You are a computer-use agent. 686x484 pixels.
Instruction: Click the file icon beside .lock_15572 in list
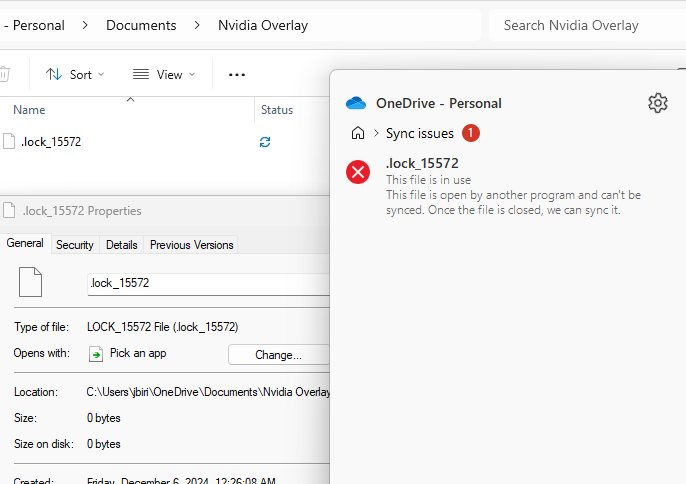point(9,141)
